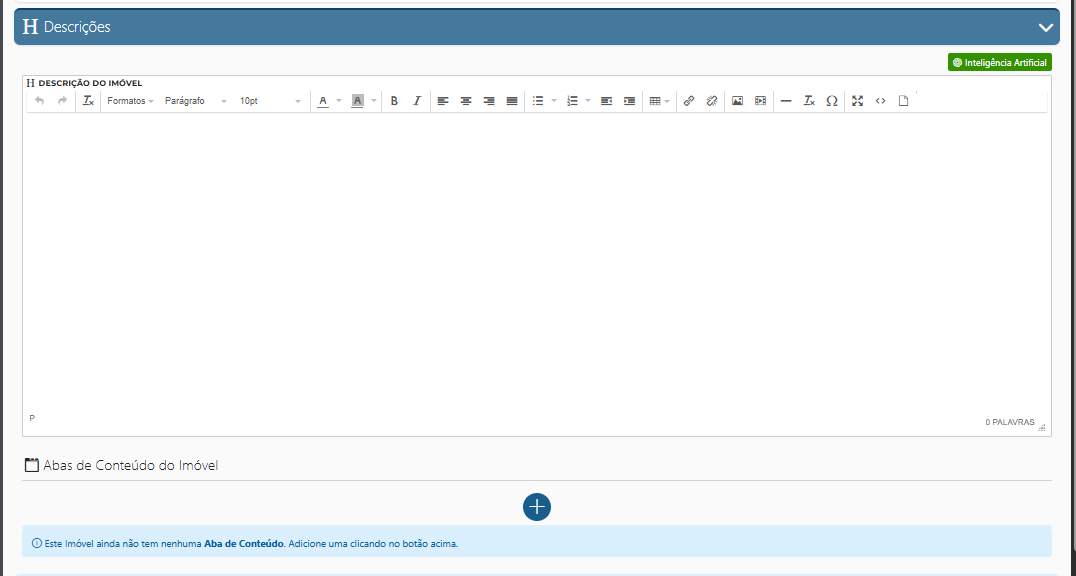Open the source code view icon
1076x576 pixels.
point(880,101)
